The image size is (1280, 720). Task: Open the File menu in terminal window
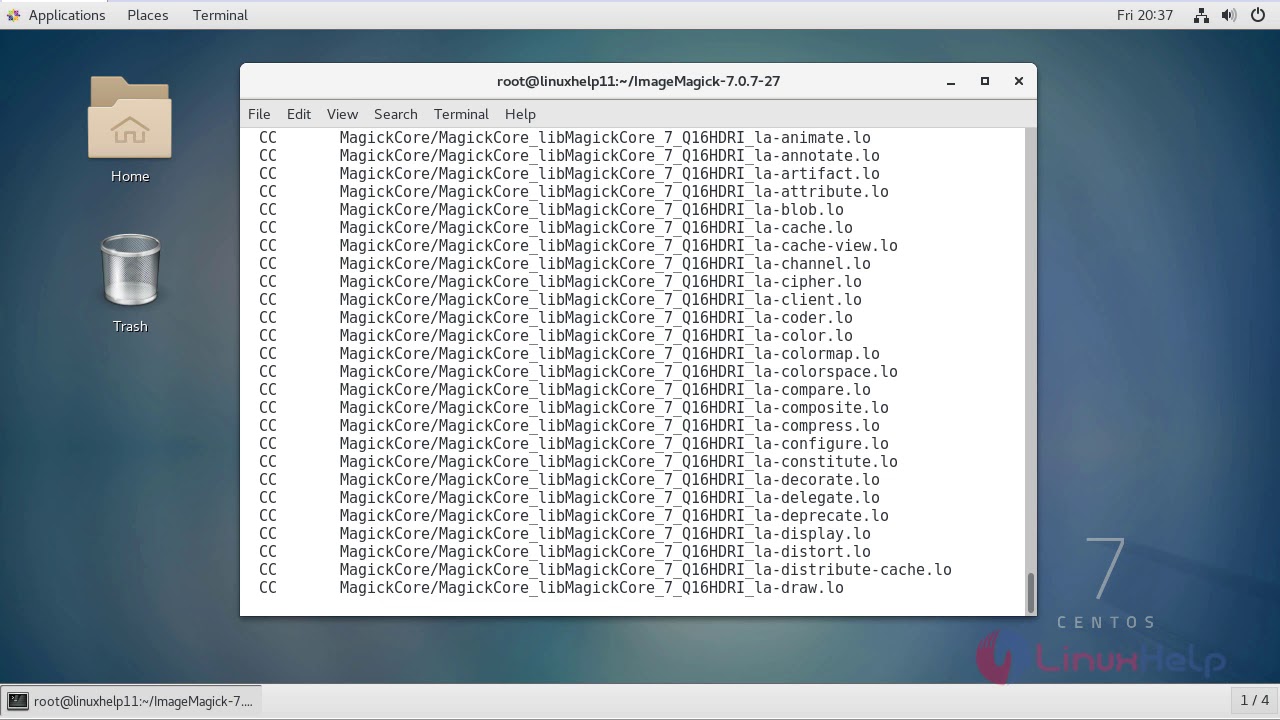tap(259, 114)
